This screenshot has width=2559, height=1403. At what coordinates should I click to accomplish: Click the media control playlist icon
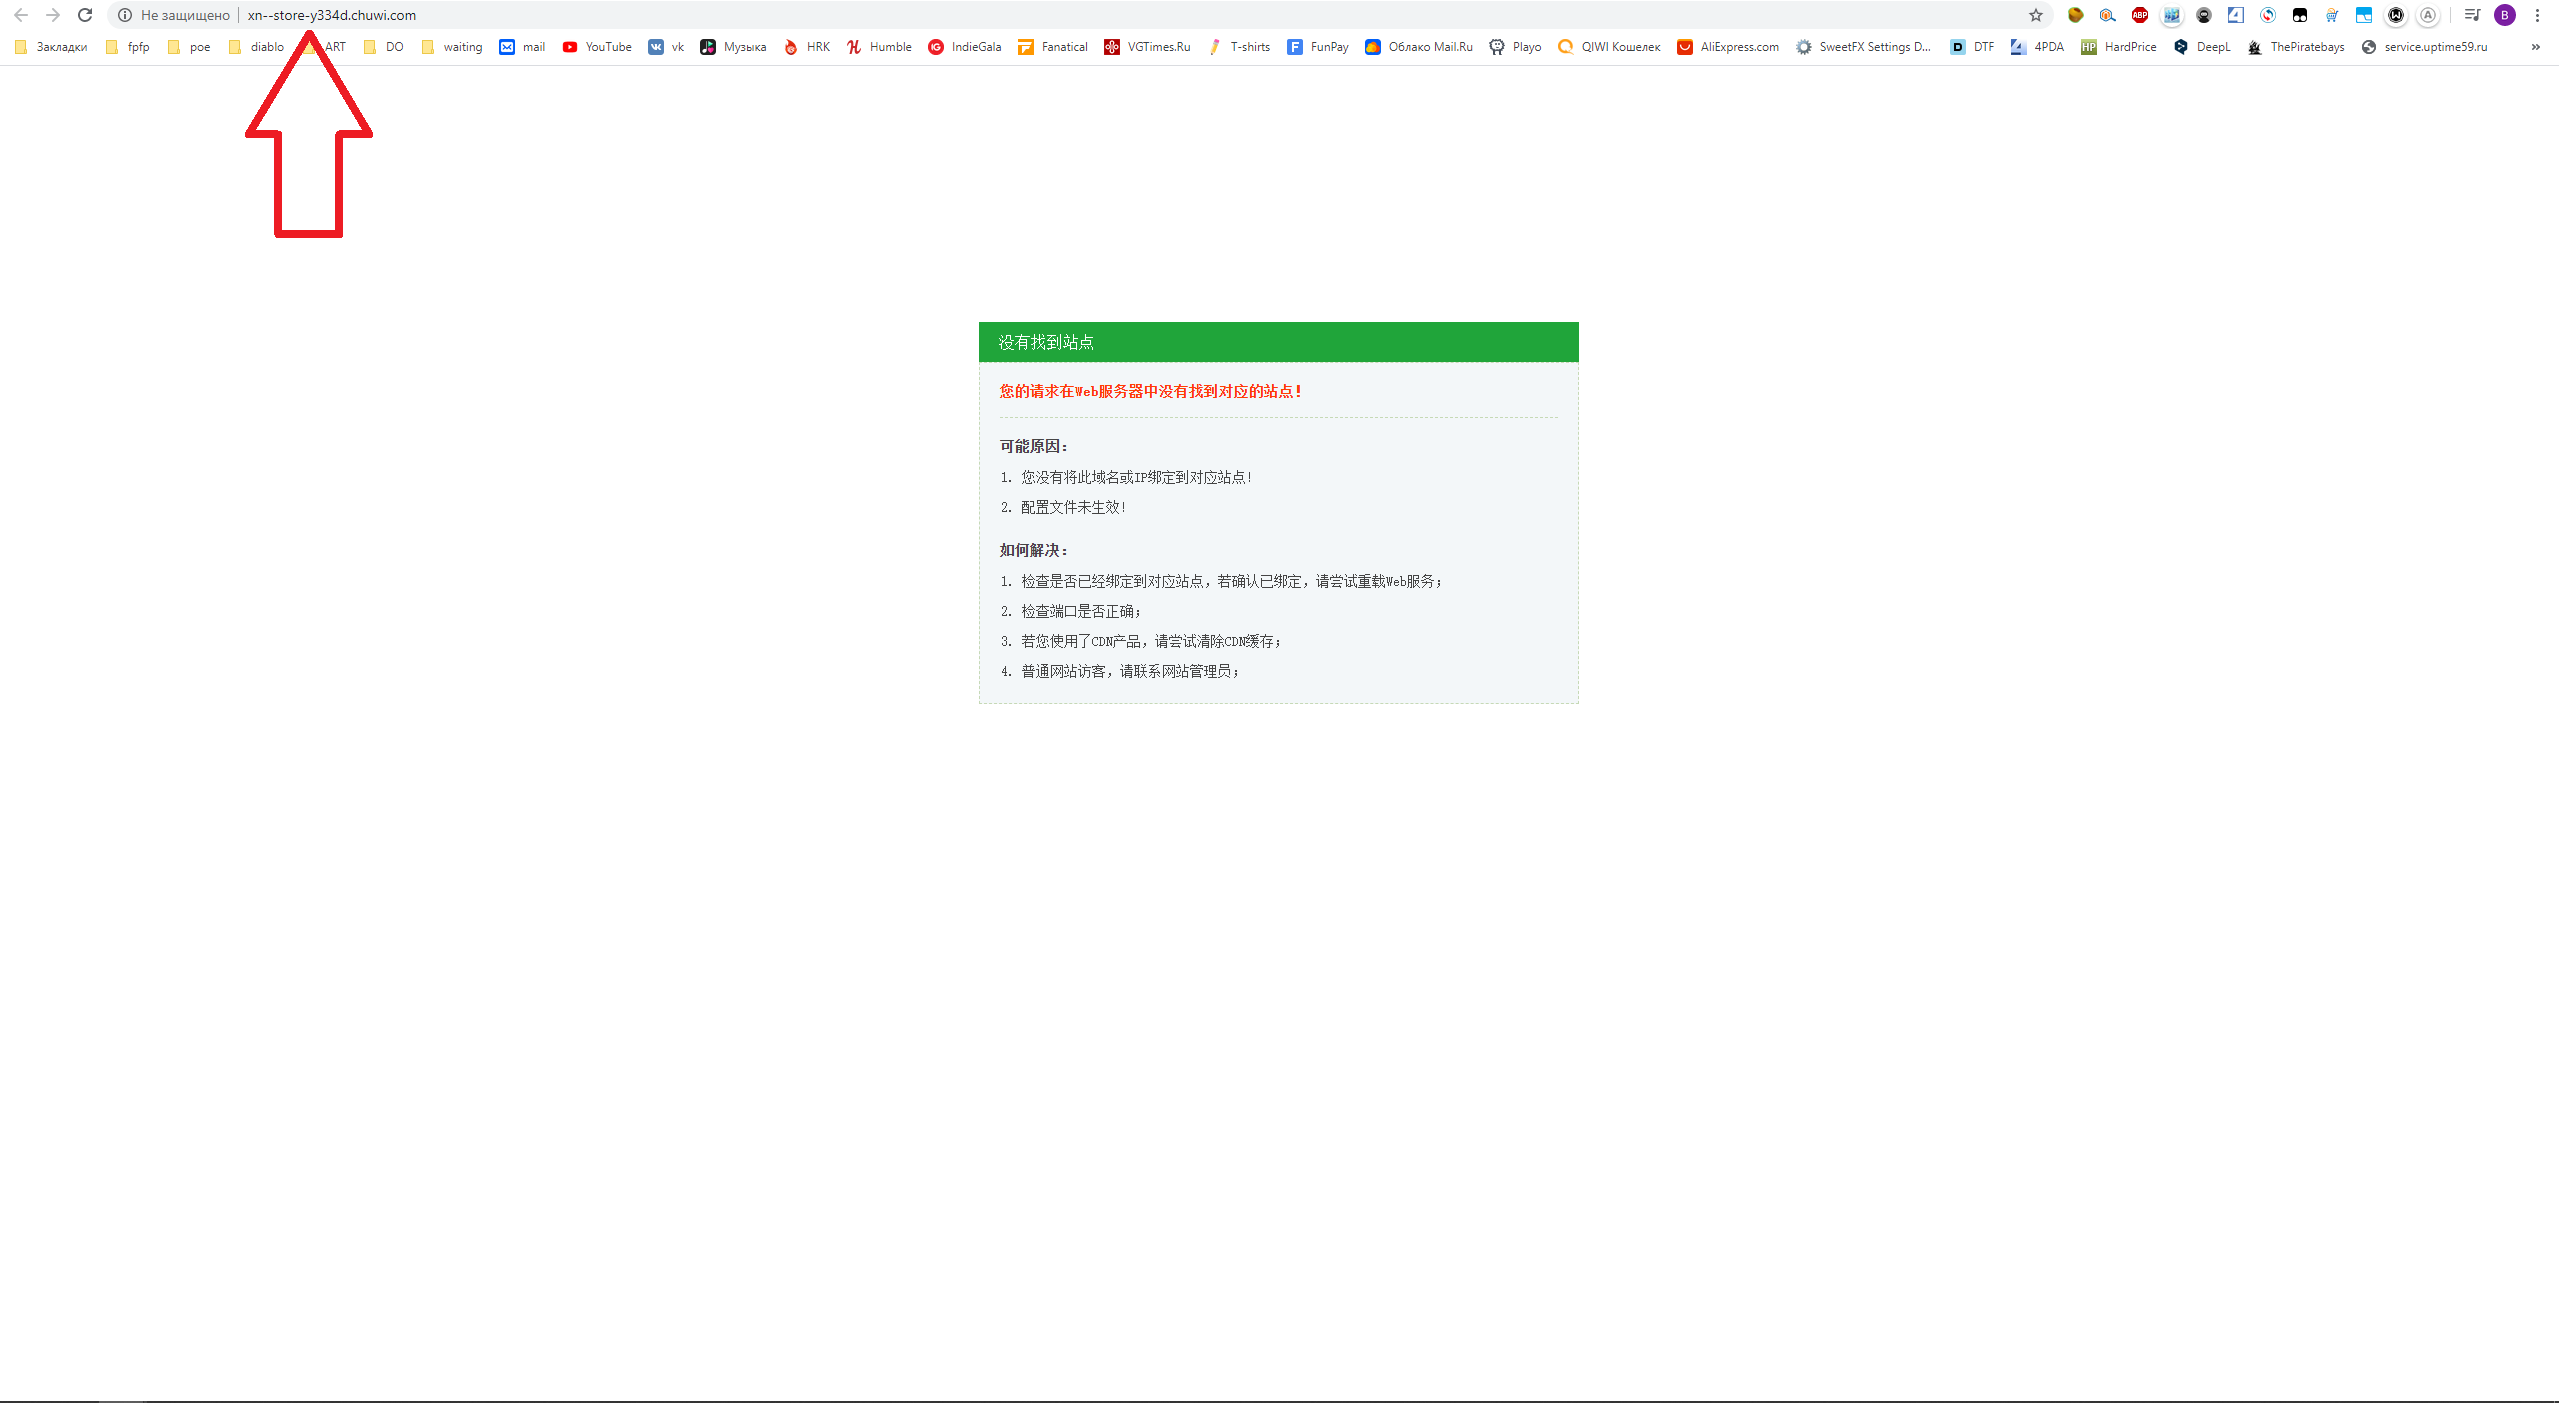pos(2471,15)
